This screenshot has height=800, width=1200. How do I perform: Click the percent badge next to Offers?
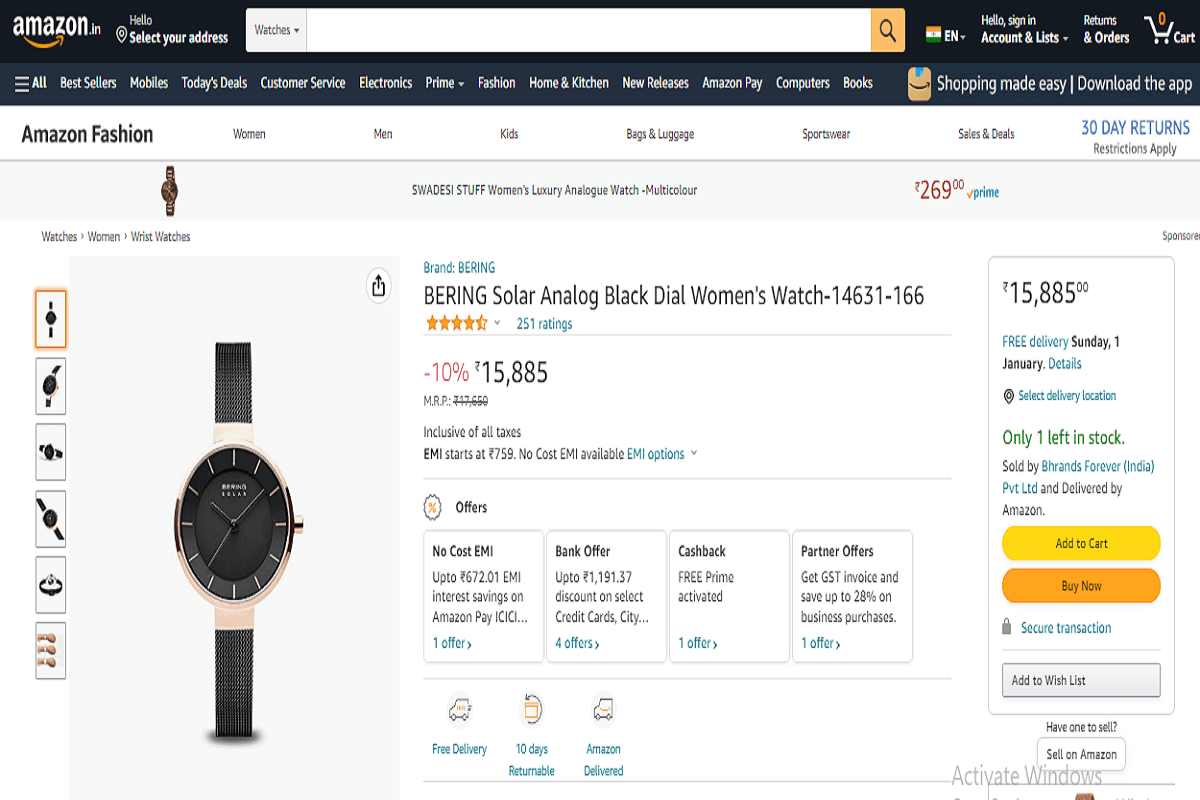(432, 507)
